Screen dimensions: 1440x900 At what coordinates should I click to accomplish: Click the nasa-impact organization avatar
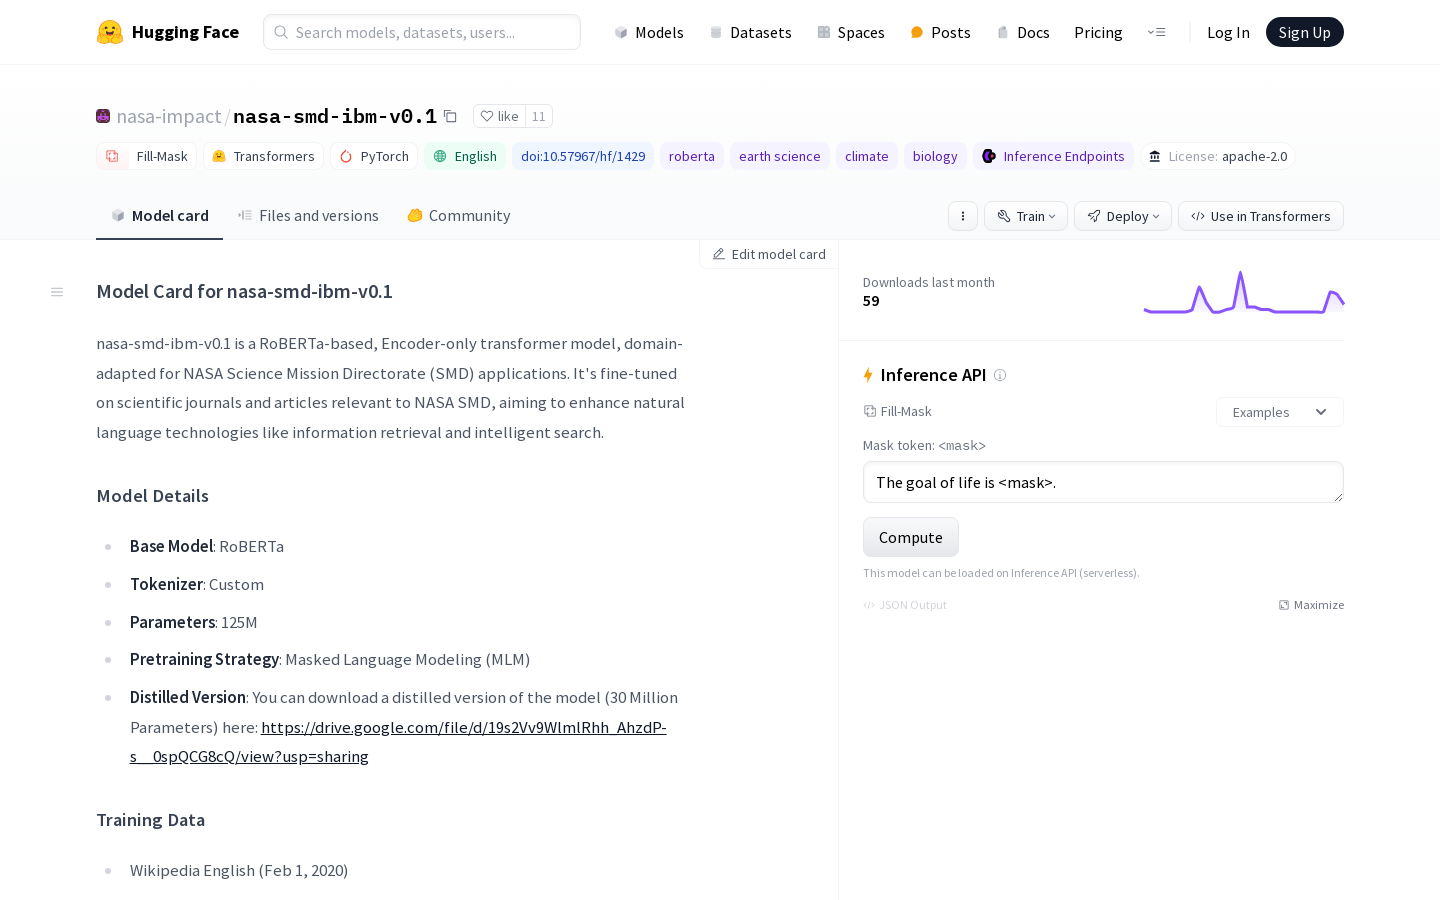click(x=103, y=116)
